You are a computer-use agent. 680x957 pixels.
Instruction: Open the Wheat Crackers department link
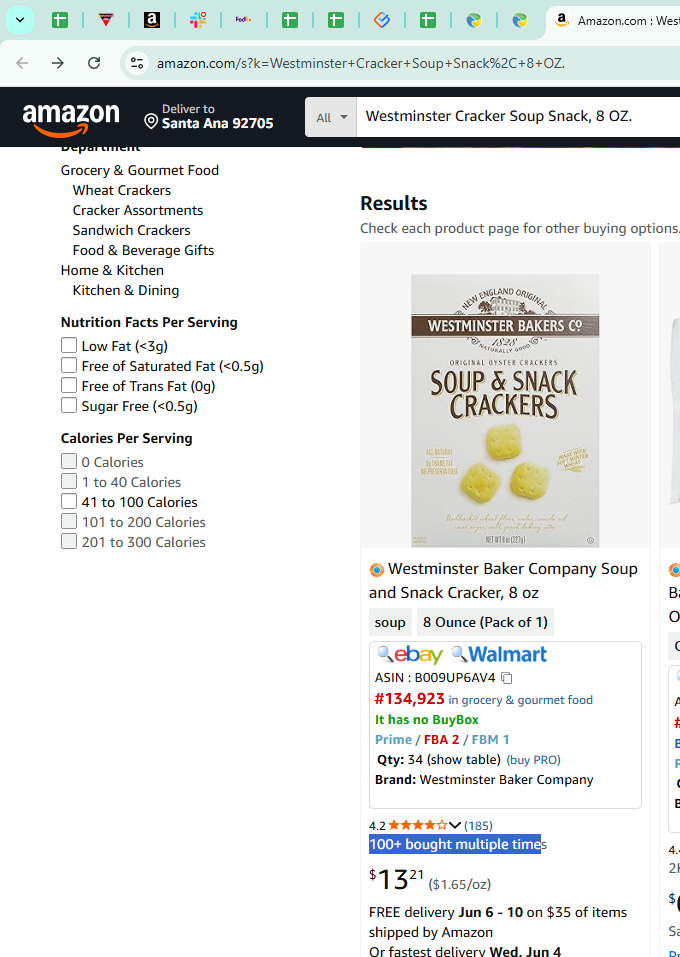(122, 190)
